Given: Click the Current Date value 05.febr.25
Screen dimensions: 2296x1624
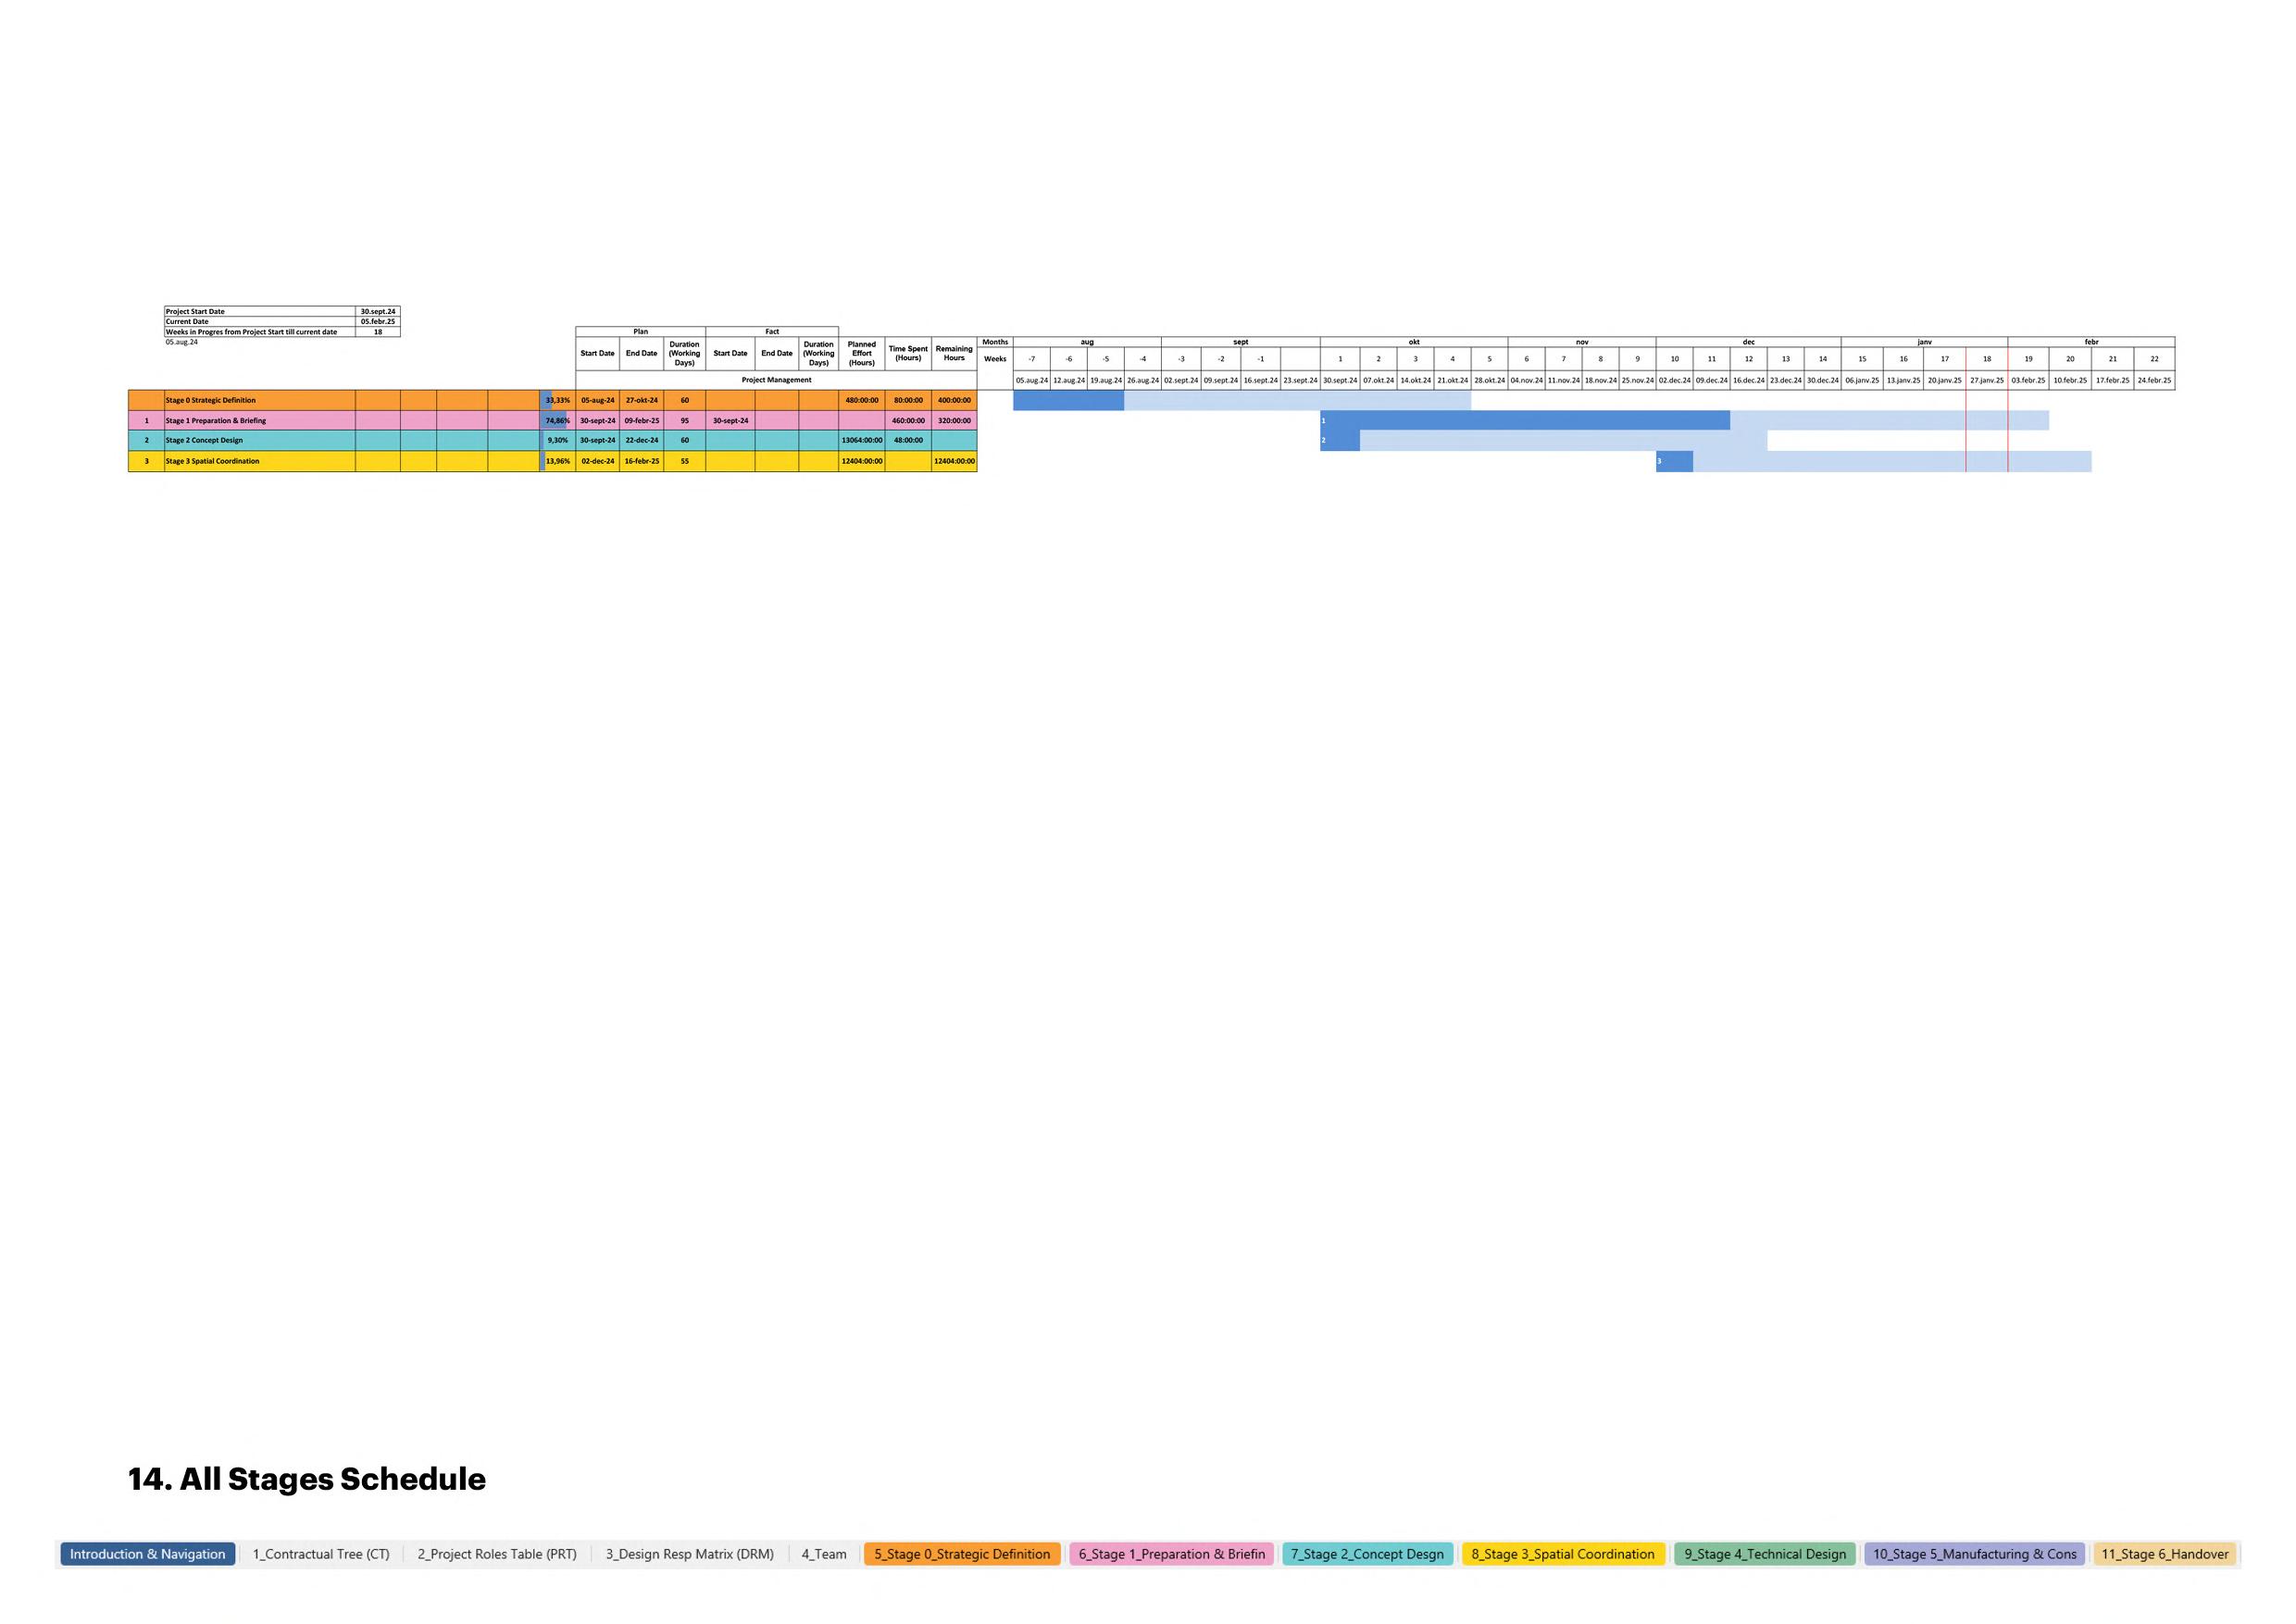Looking at the screenshot, I should point(378,322).
